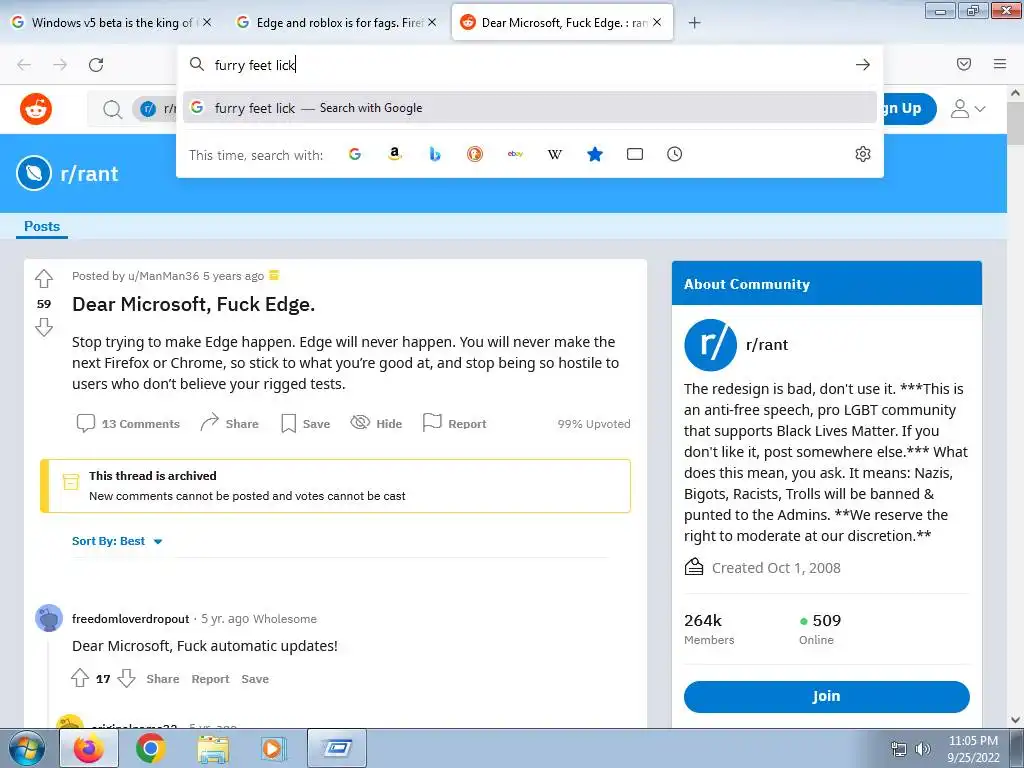Viewport: 1024px width, 768px height.
Task: Save the Dear Microsoft post
Action: point(305,423)
